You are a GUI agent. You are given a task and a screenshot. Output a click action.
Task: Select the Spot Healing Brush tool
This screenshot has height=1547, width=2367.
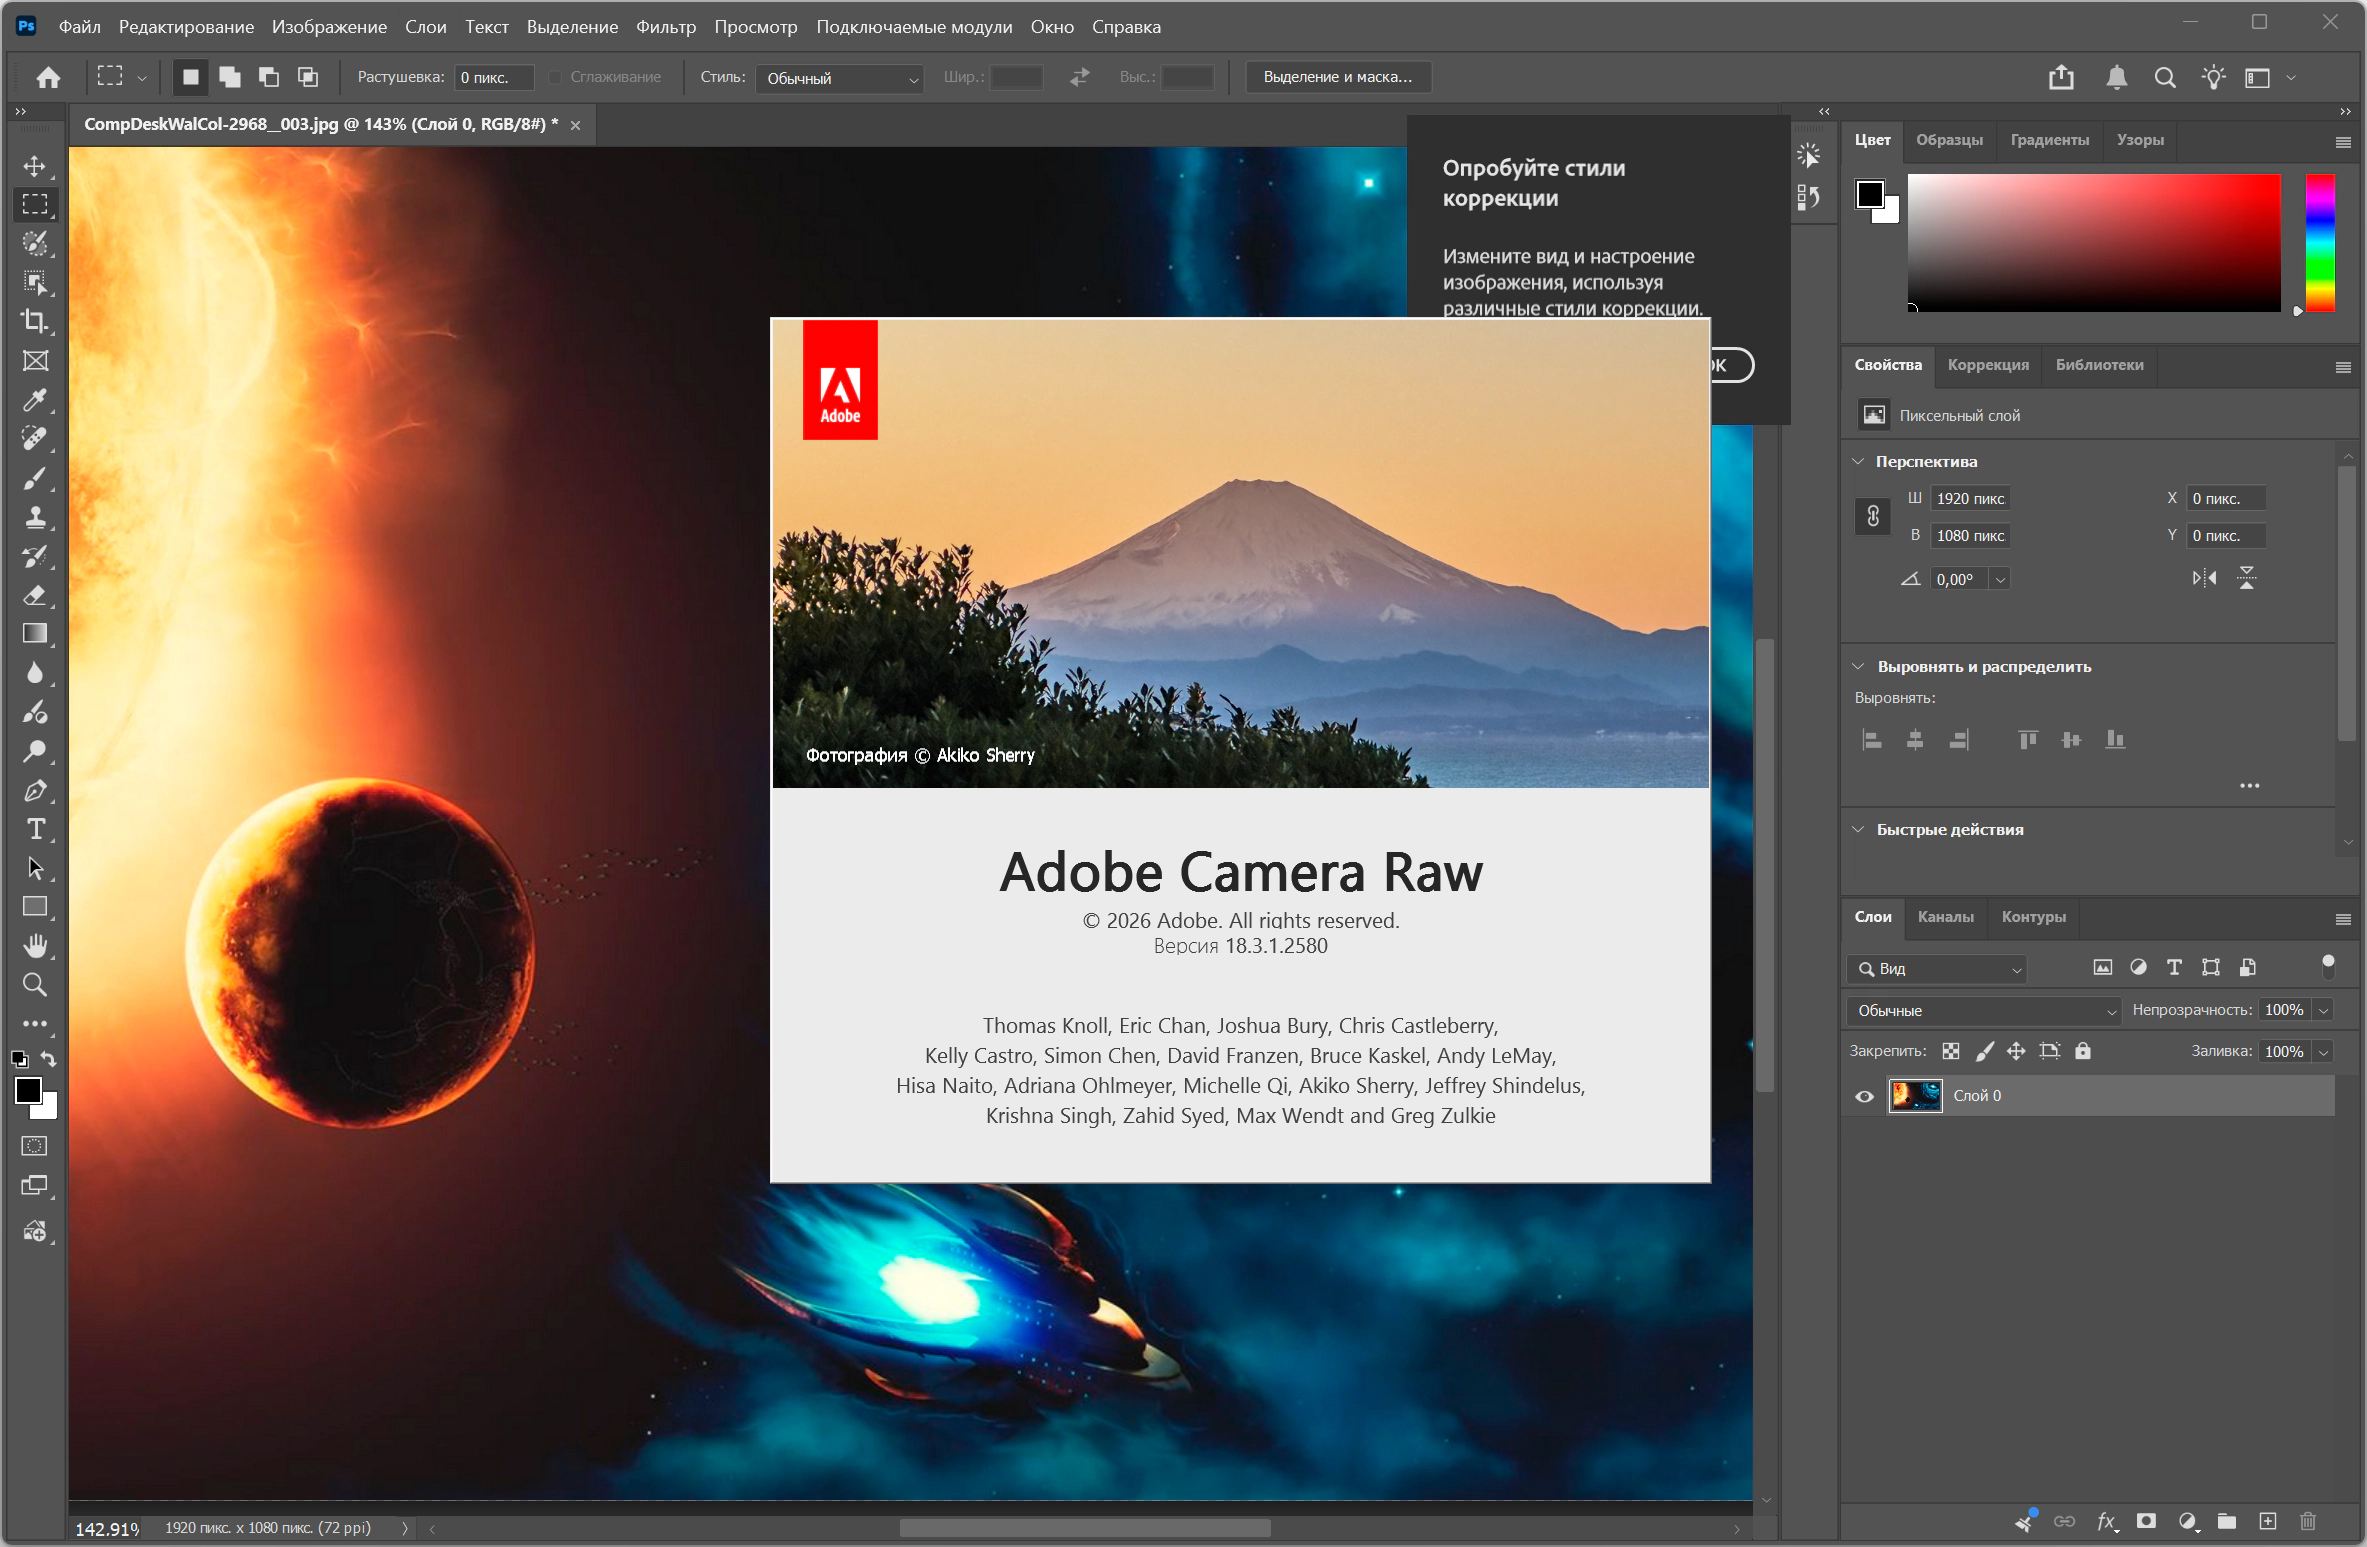tap(35, 439)
